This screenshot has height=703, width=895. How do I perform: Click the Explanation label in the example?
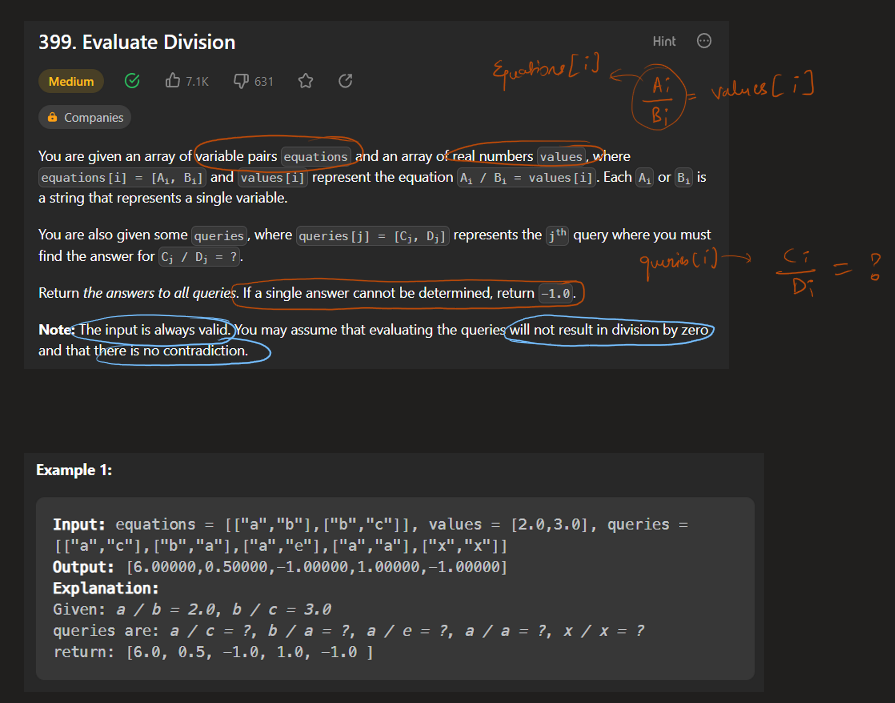click(106, 588)
